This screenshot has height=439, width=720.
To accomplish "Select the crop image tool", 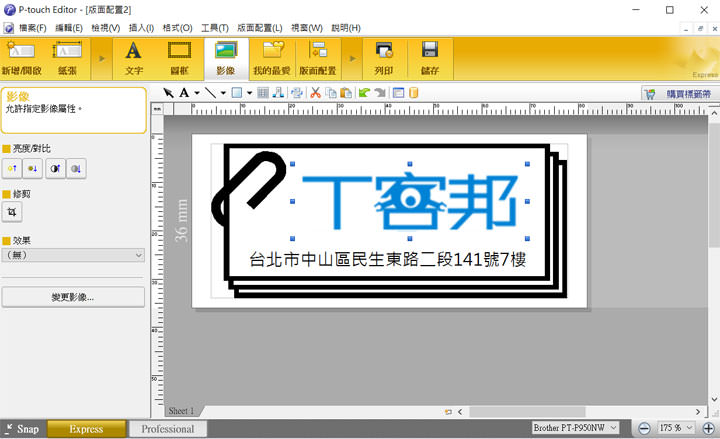I will (12, 212).
